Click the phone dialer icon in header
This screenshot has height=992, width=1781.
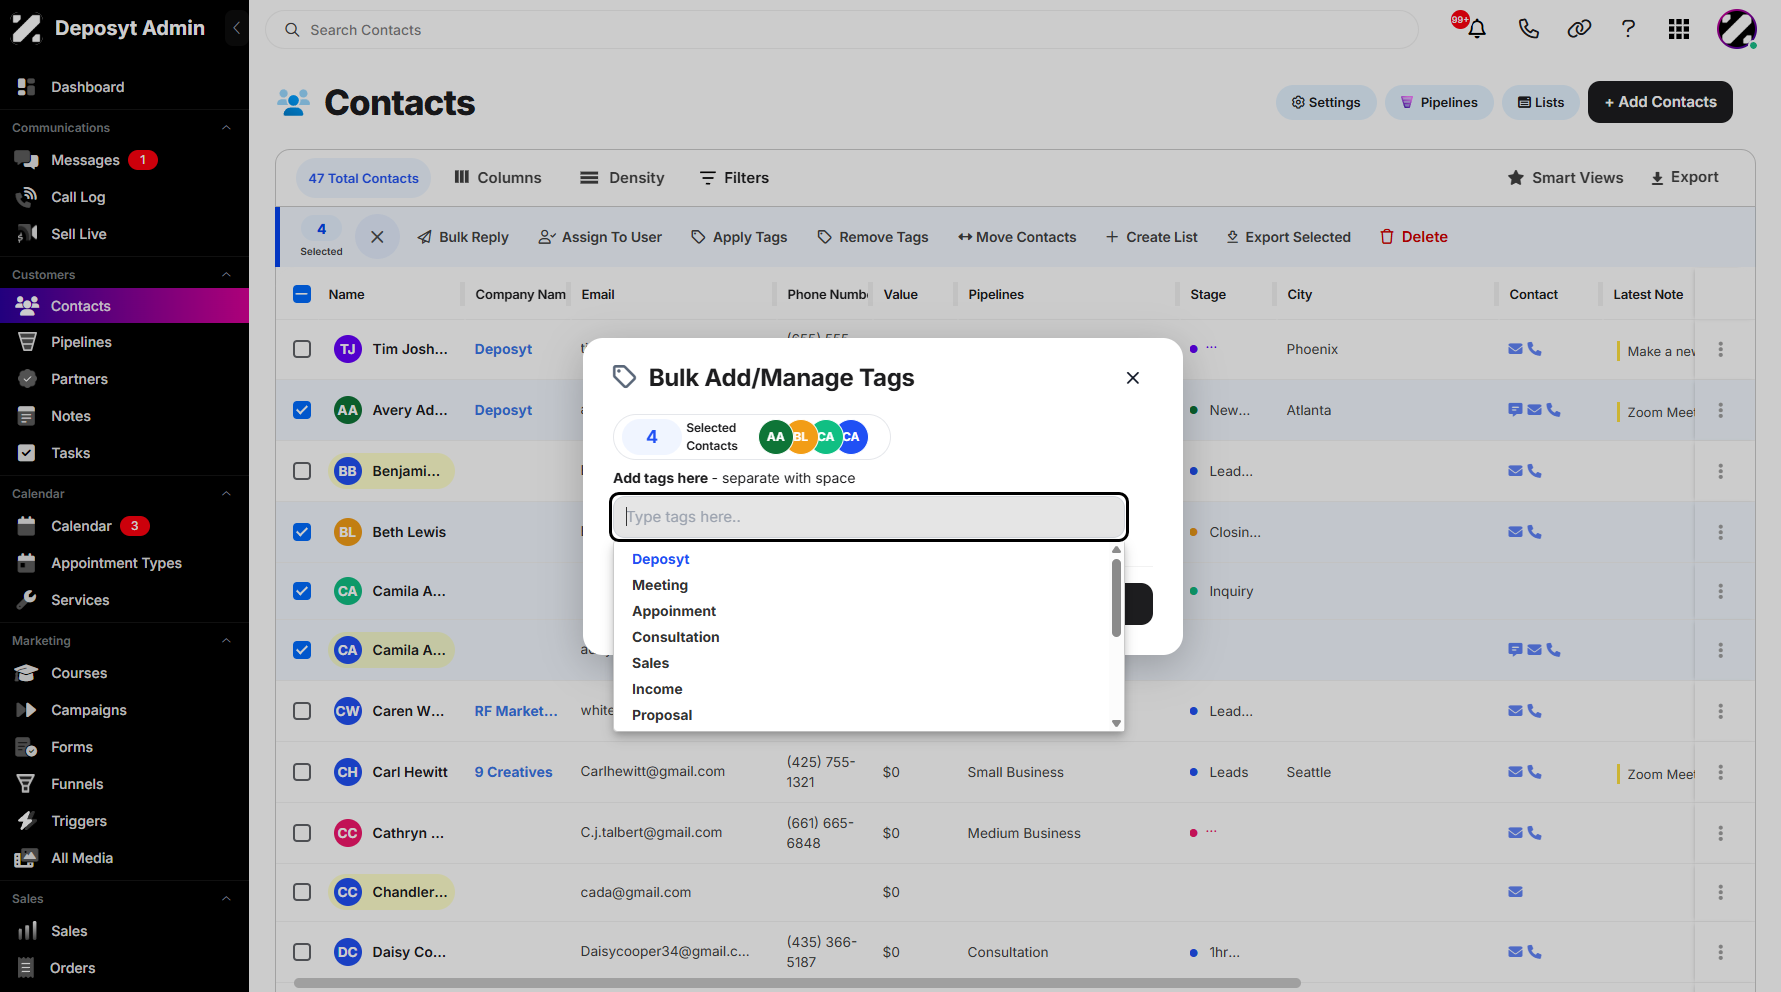[1528, 29]
